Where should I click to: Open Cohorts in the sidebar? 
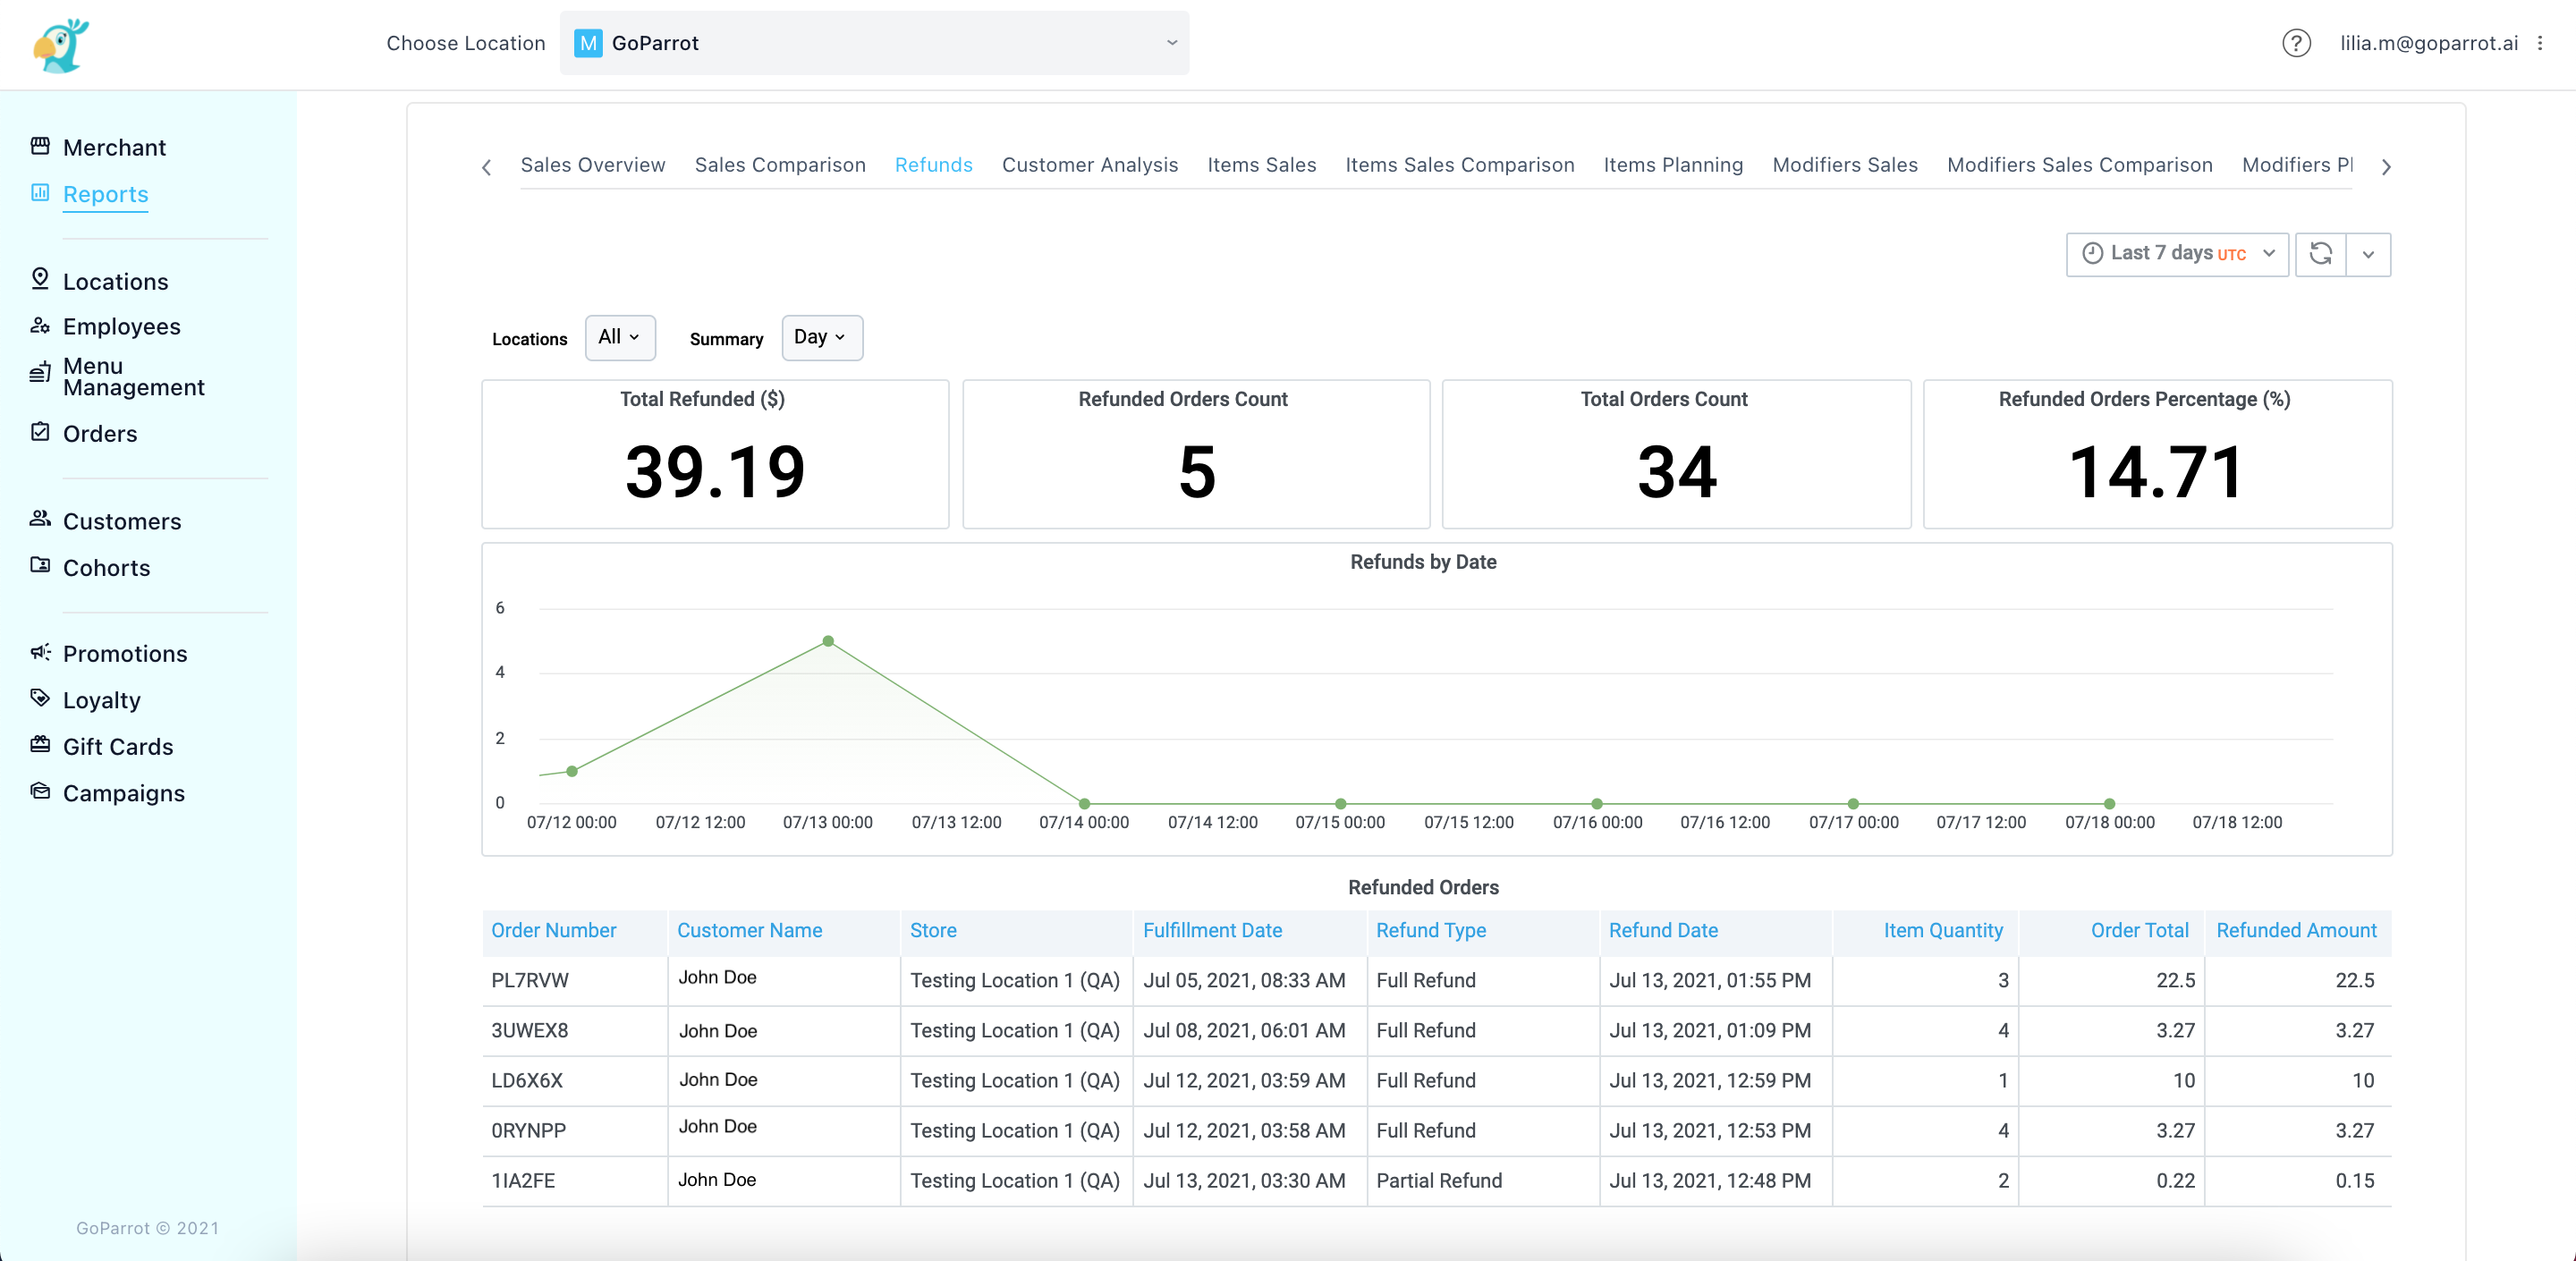[106, 567]
